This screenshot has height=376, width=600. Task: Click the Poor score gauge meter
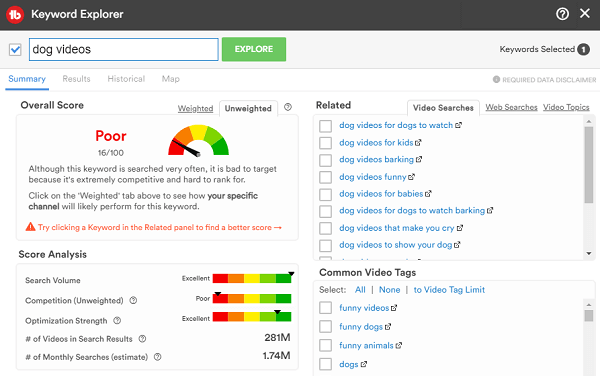pos(198,140)
